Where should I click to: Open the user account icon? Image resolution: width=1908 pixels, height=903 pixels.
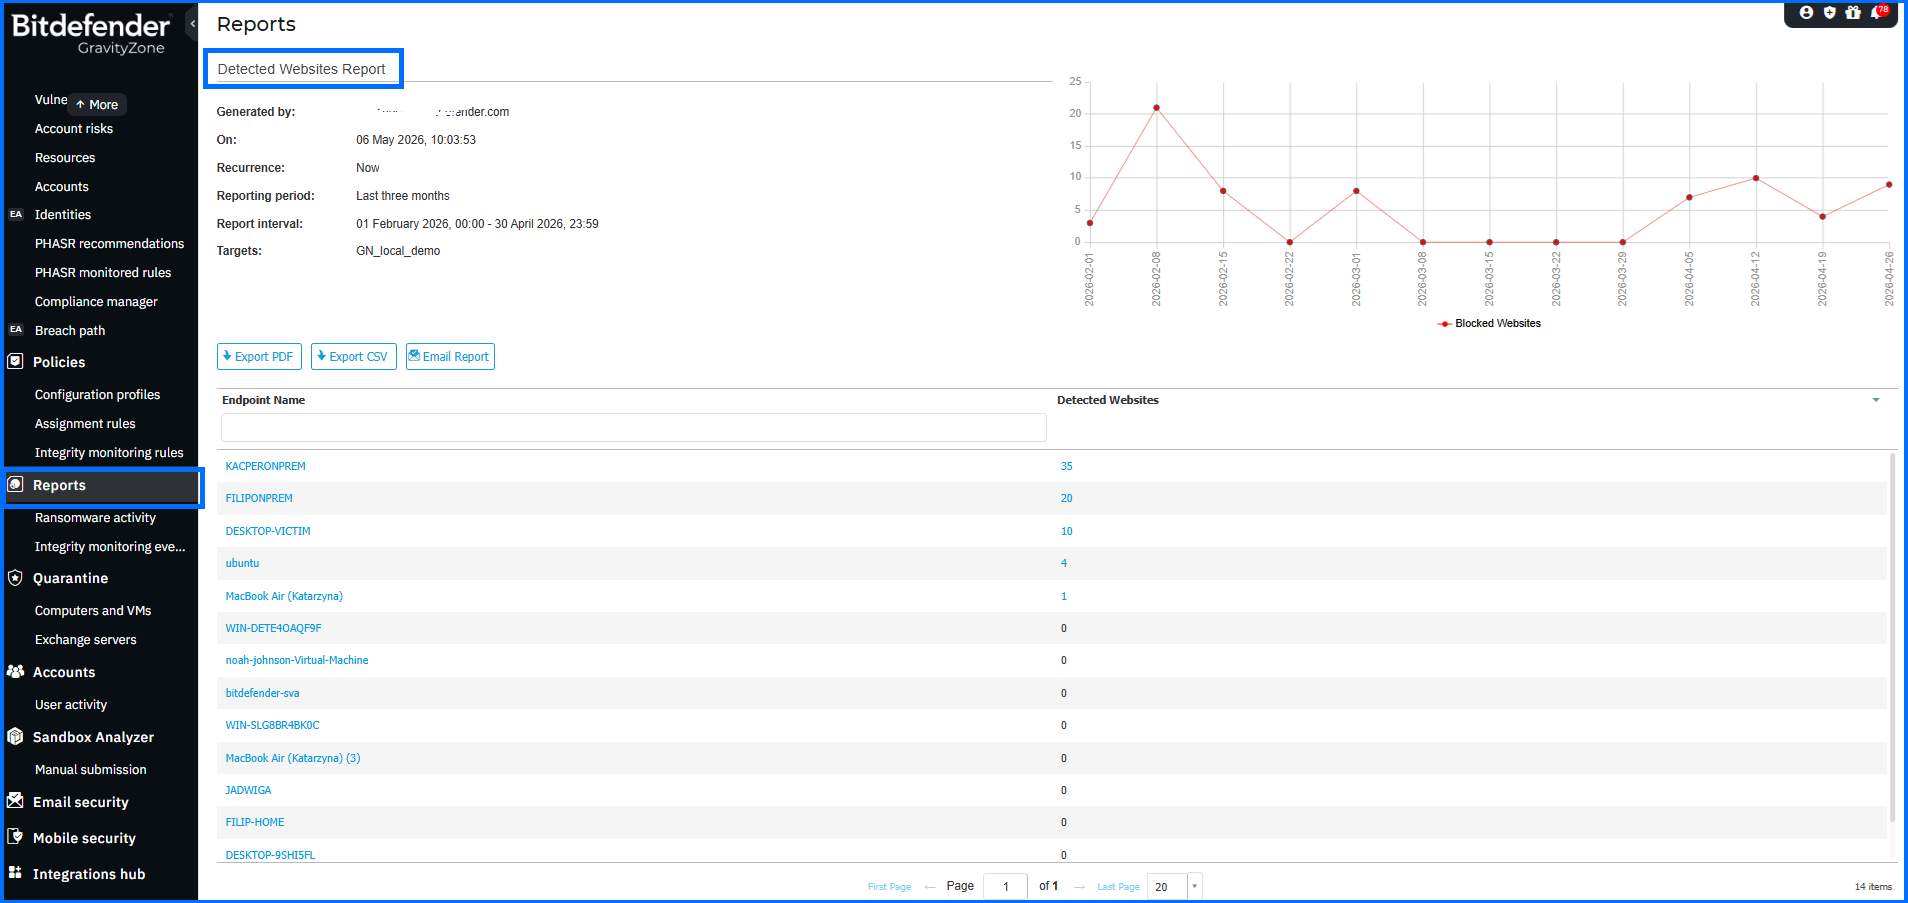pos(1806,13)
